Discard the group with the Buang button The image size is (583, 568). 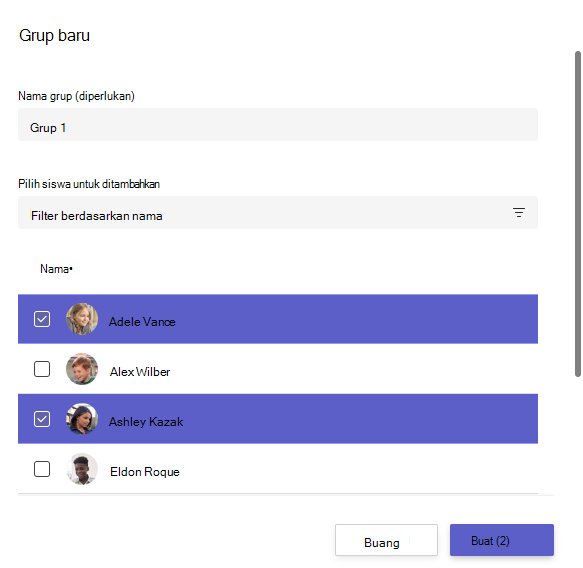tap(386, 540)
